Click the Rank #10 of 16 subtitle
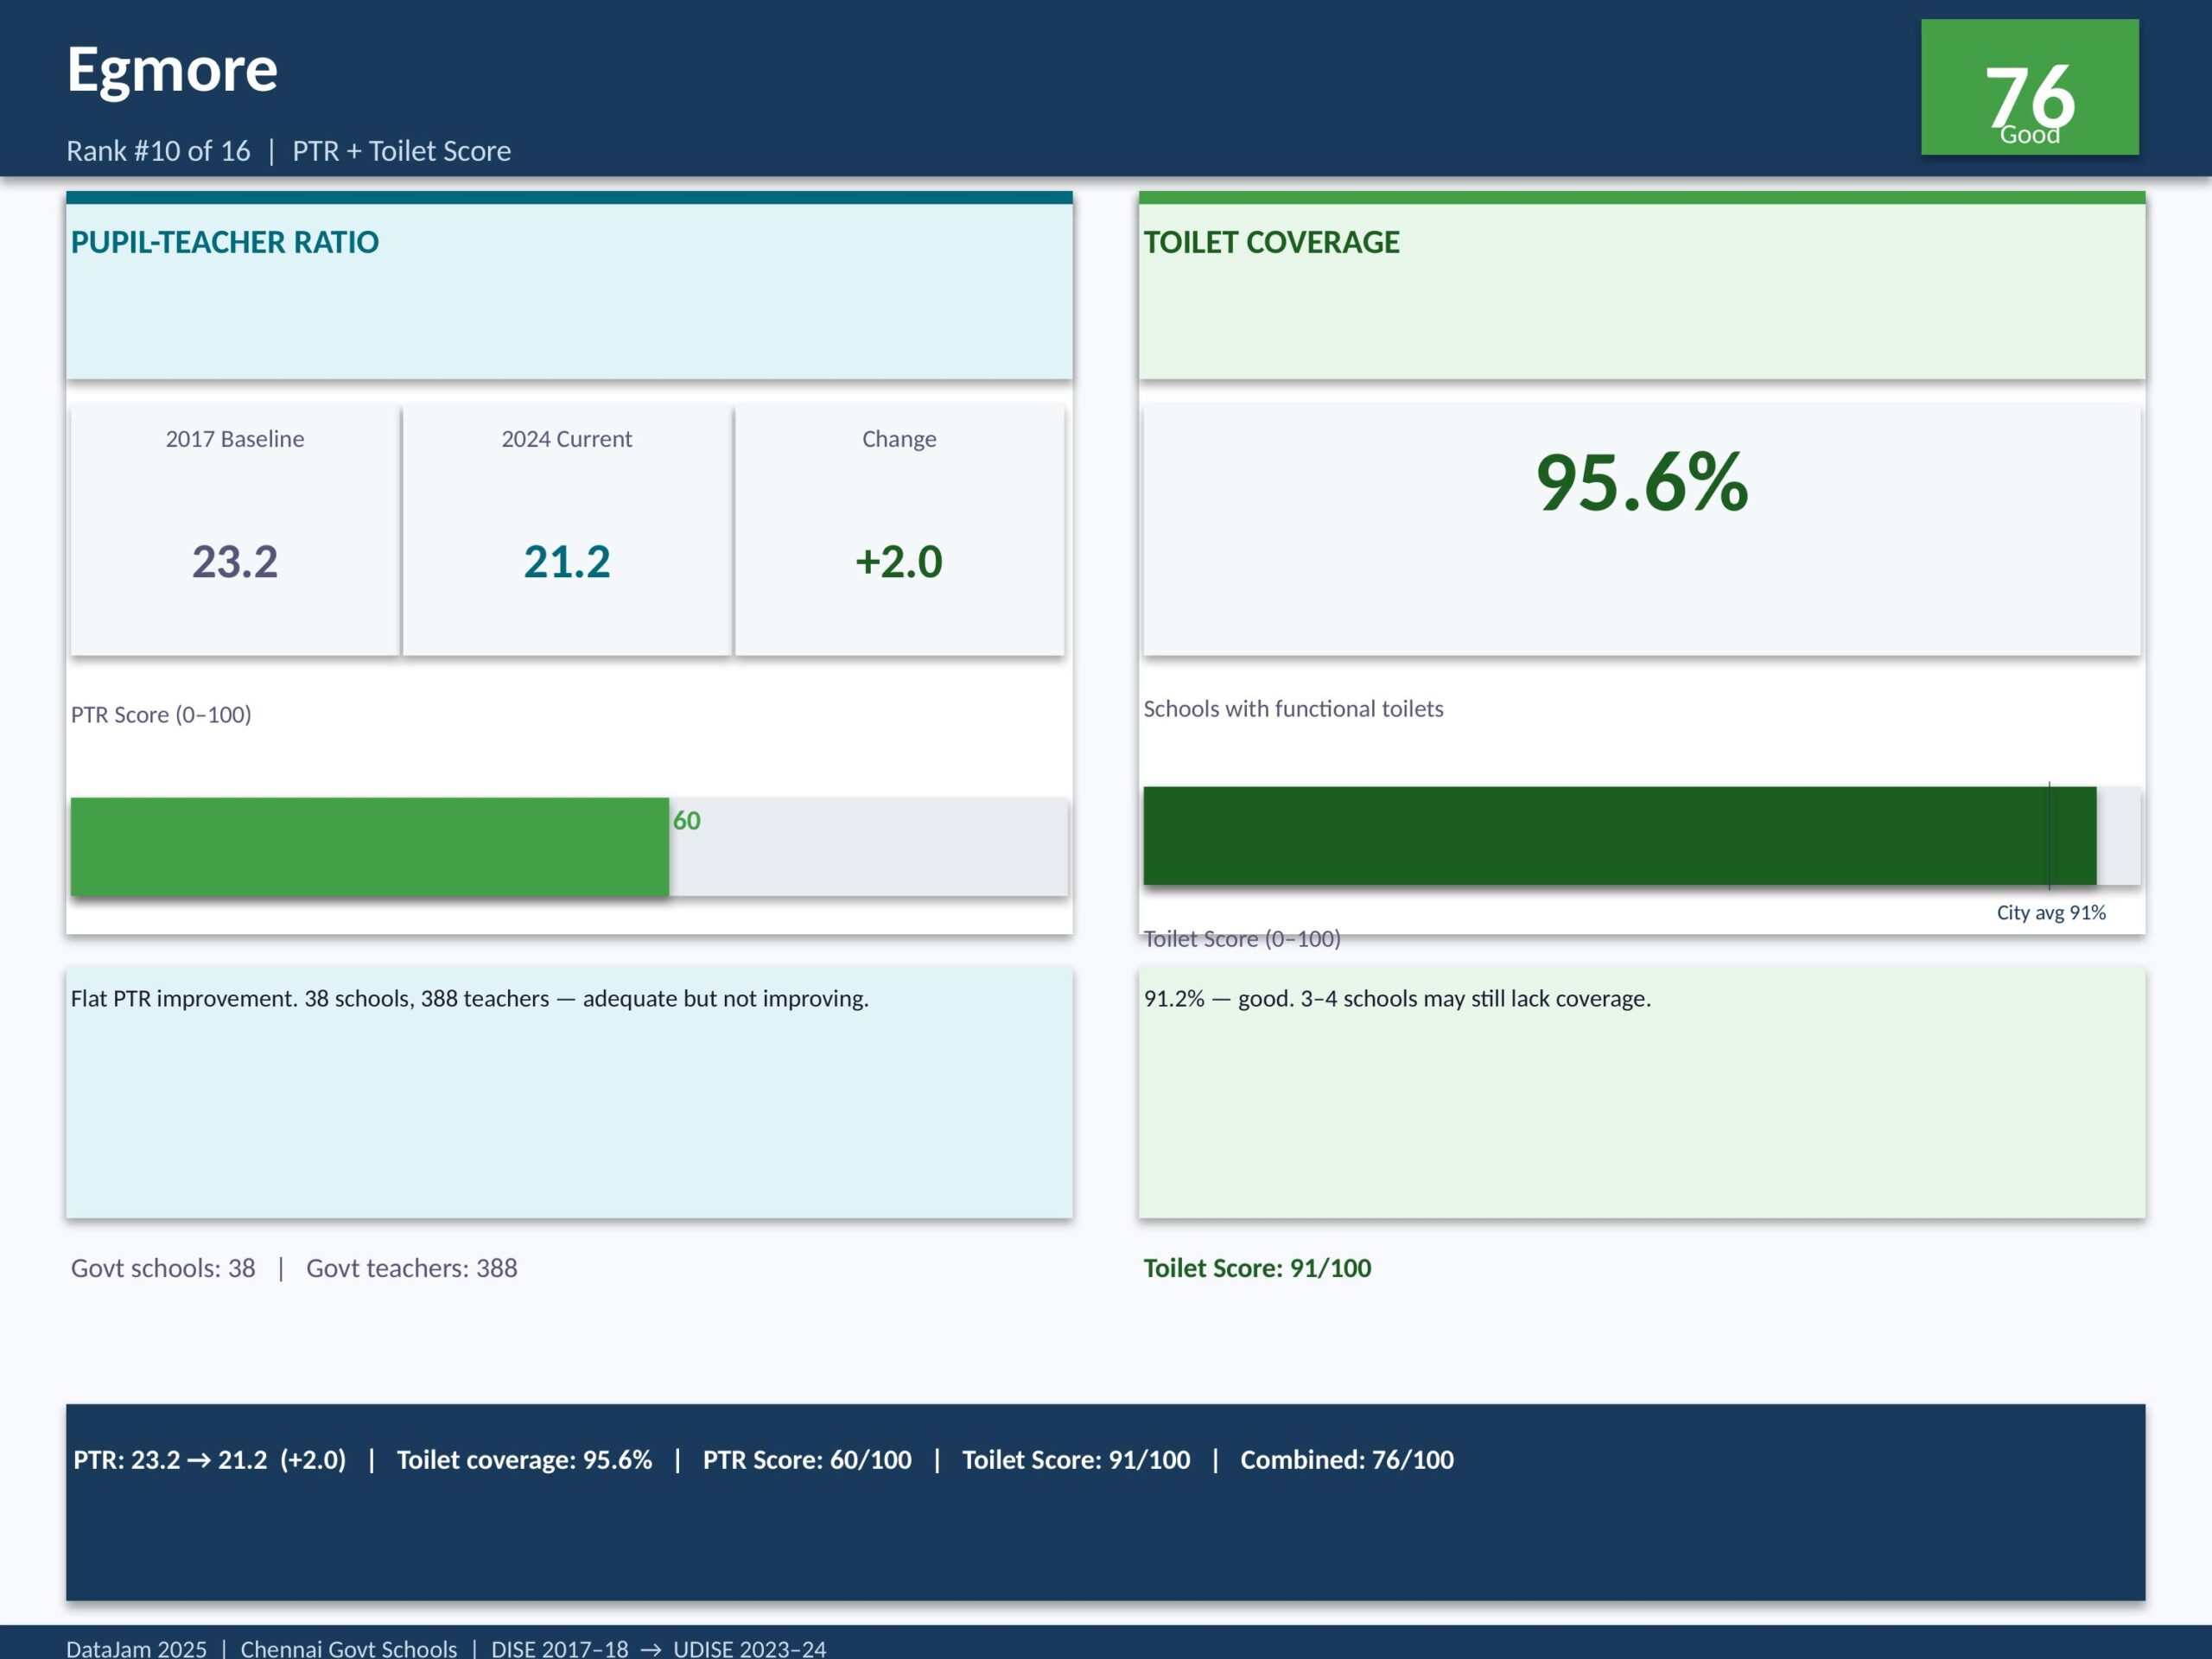The image size is (2212, 1659). 158,151
